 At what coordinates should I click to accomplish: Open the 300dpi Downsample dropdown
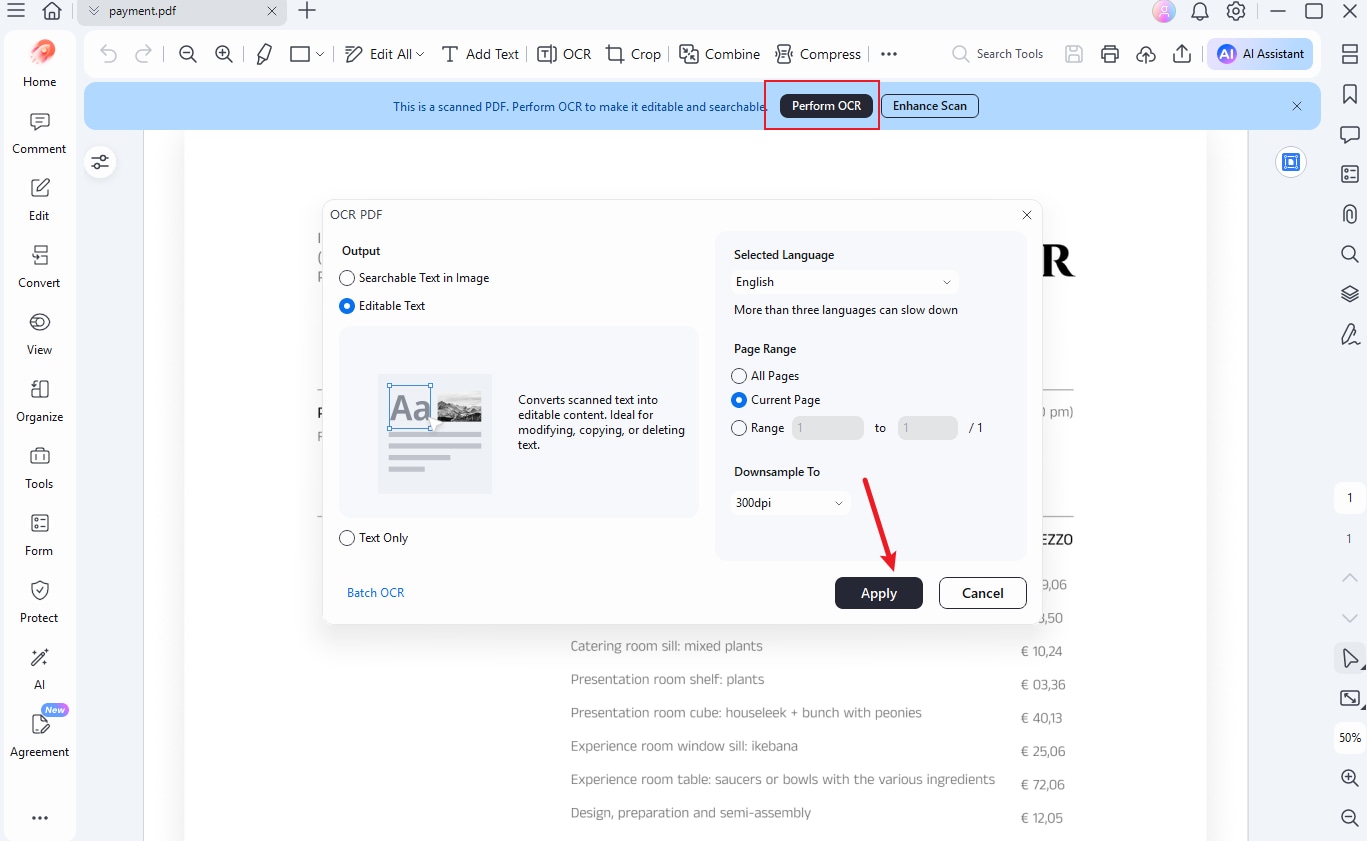coord(790,503)
